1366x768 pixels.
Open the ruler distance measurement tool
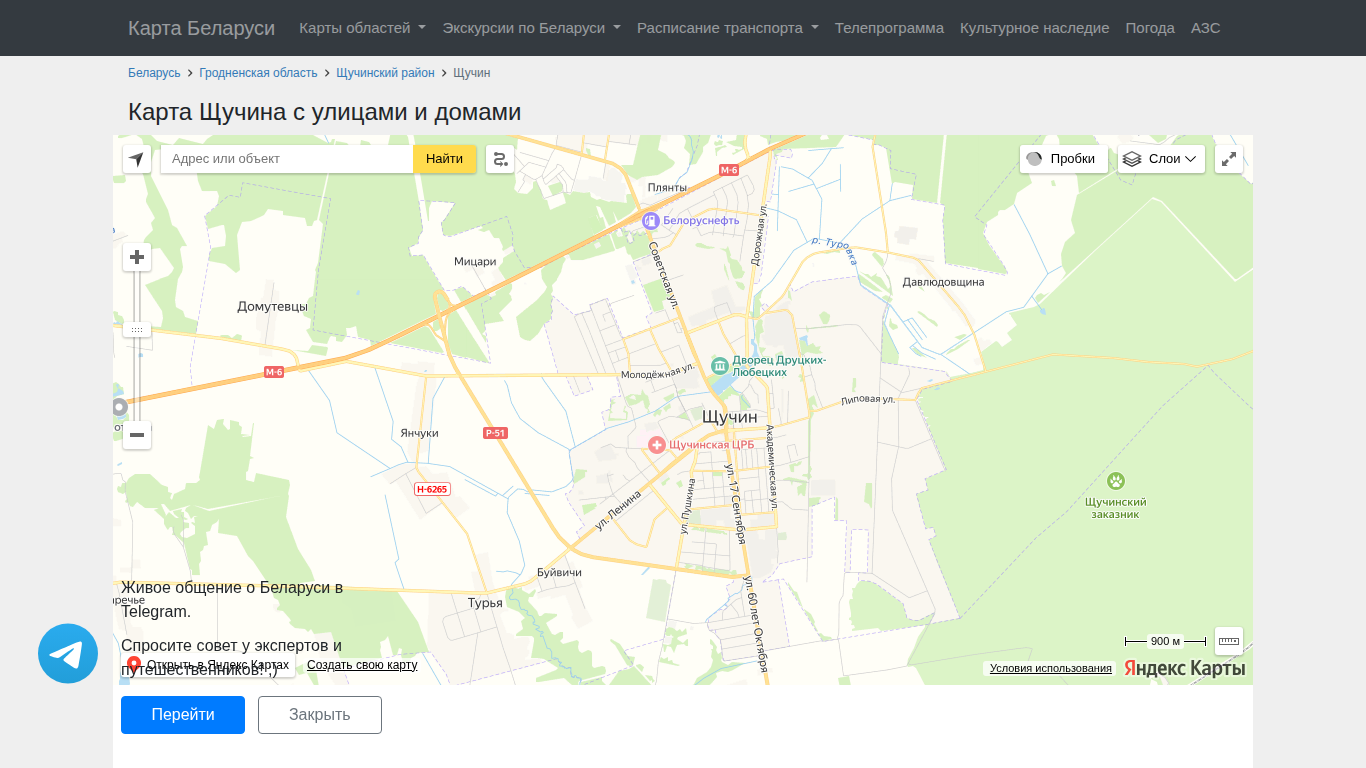(1229, 641)
